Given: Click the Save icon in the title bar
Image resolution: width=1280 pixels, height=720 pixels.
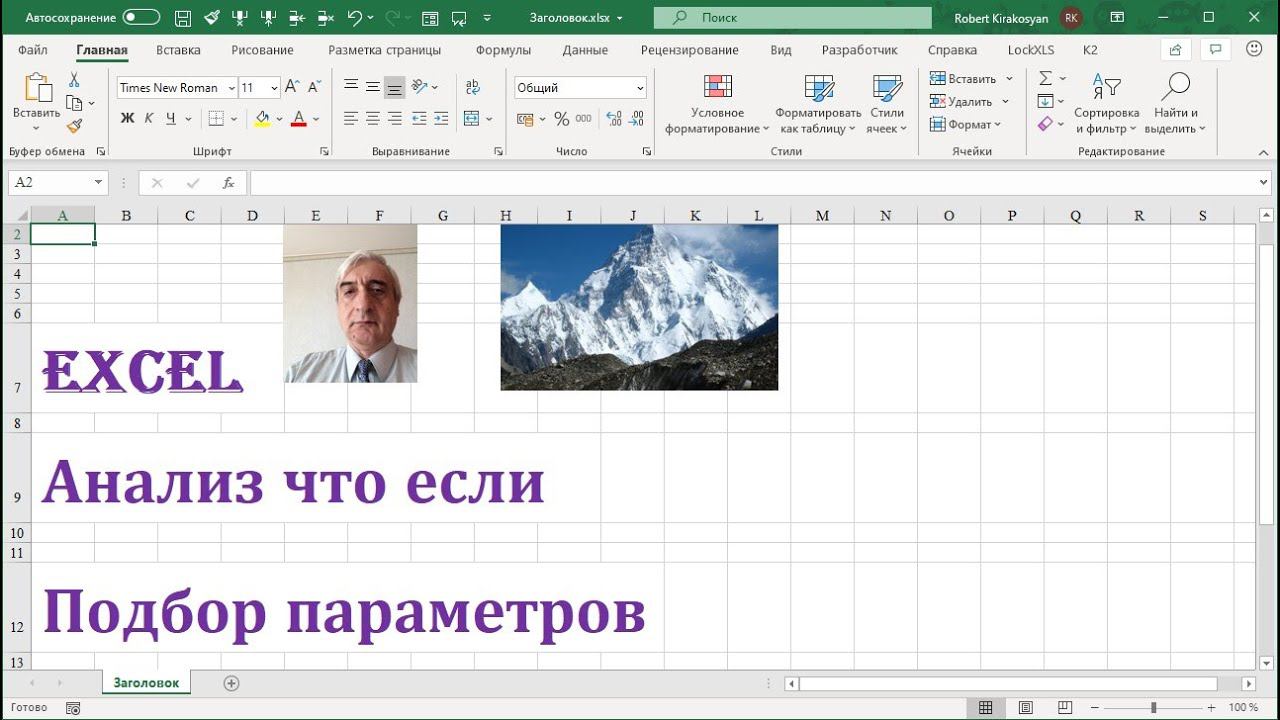Looking at the screenshot, I should (x=182, y=18).
